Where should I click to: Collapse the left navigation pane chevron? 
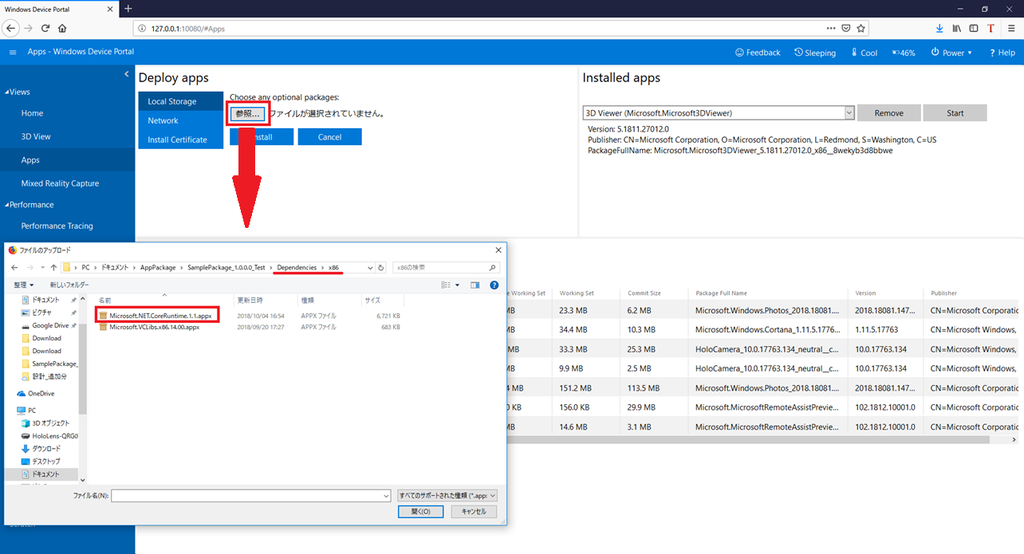(127, 74)
